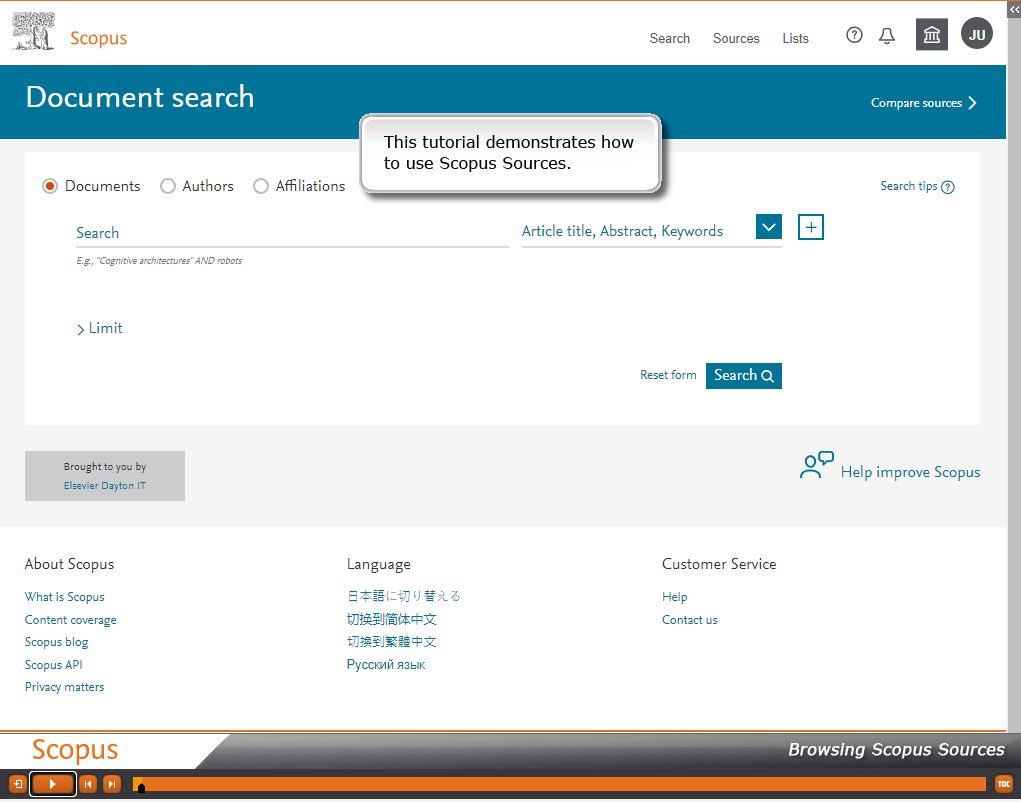Open What is Scopus link
Viewport: 1021px width, 802px height.
tap(64, 597)
